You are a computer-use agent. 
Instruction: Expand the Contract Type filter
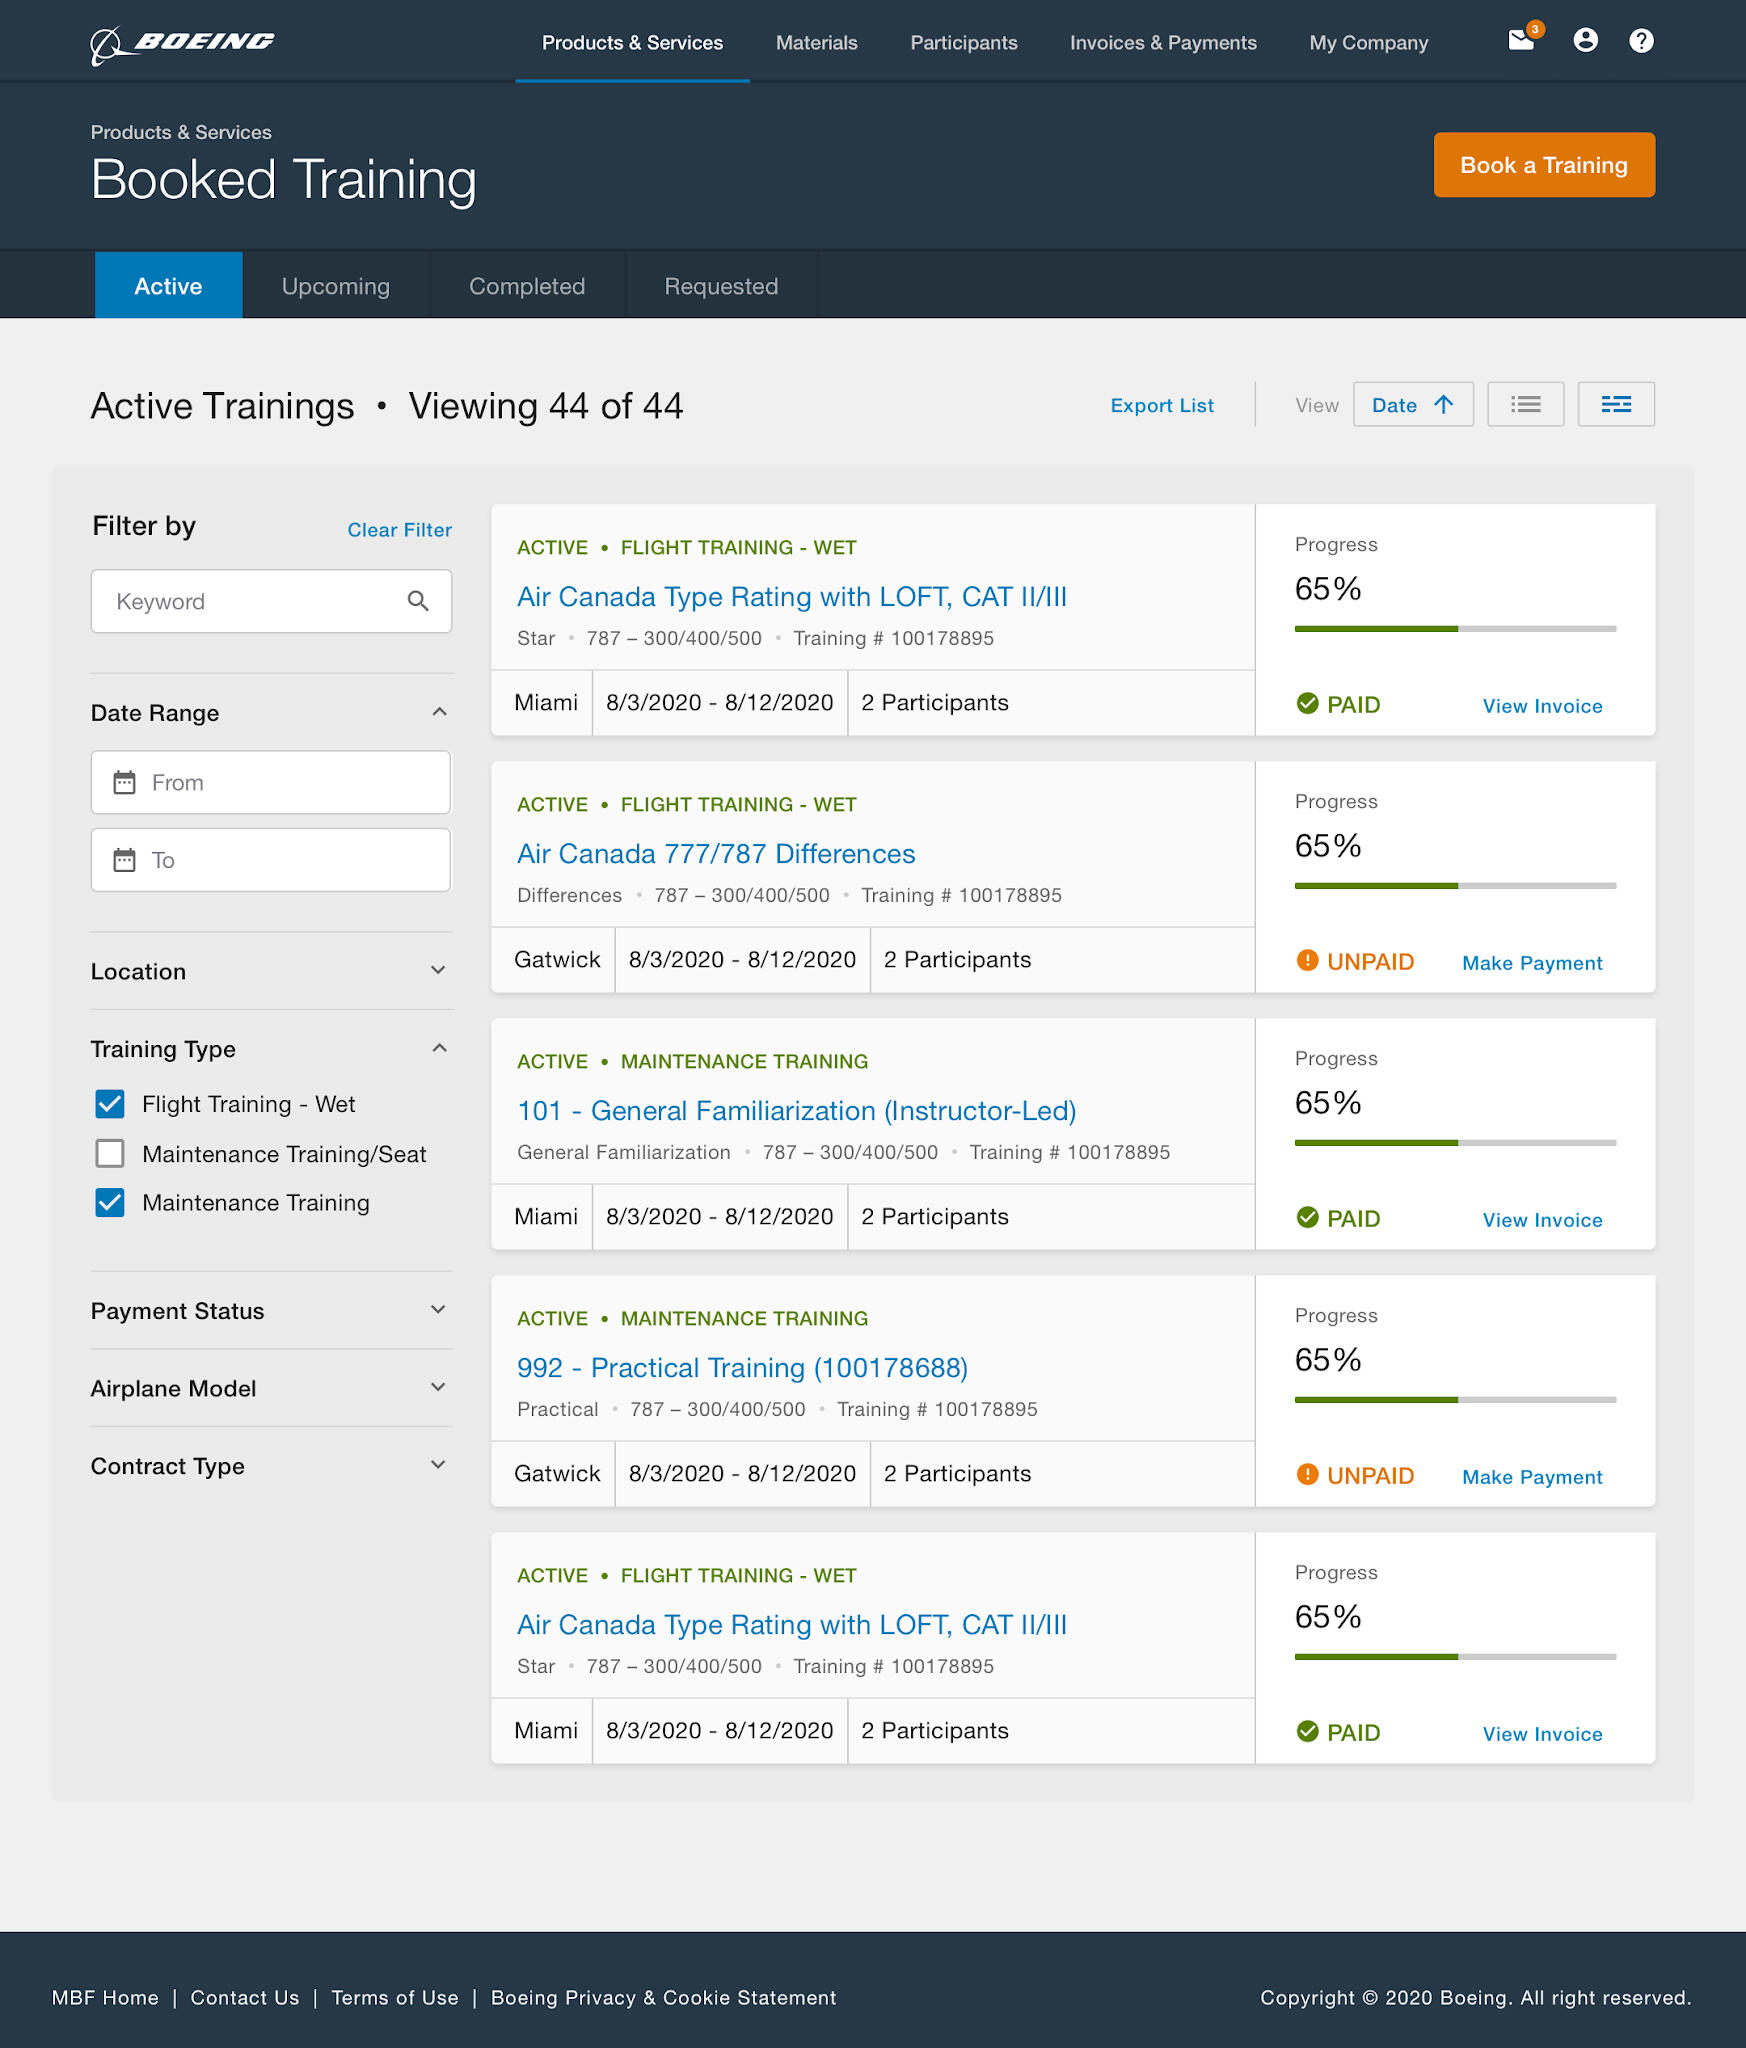coord(438,1465)
